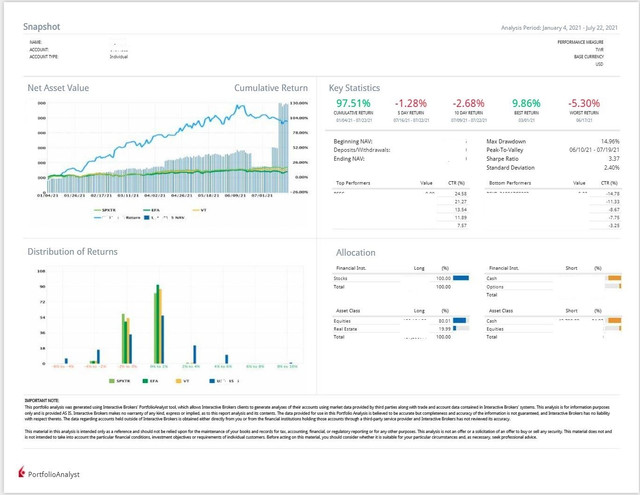This screenshot has height=495, width=640.
Task: Click the ACCOUNT TYPE label
Action: (x=44, y=57)
